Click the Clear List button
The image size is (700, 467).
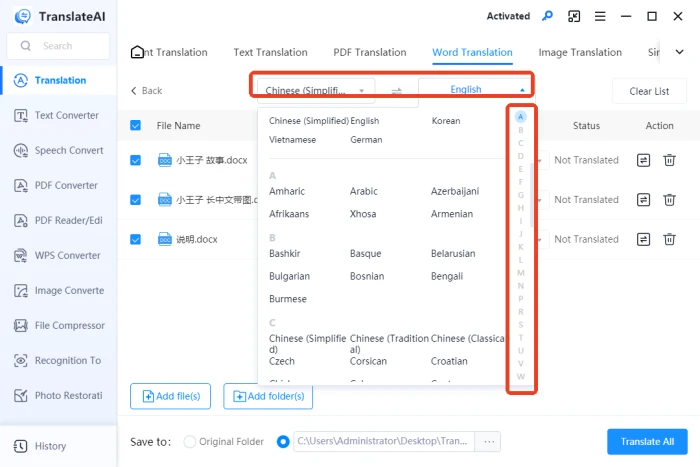coord(649,91)
